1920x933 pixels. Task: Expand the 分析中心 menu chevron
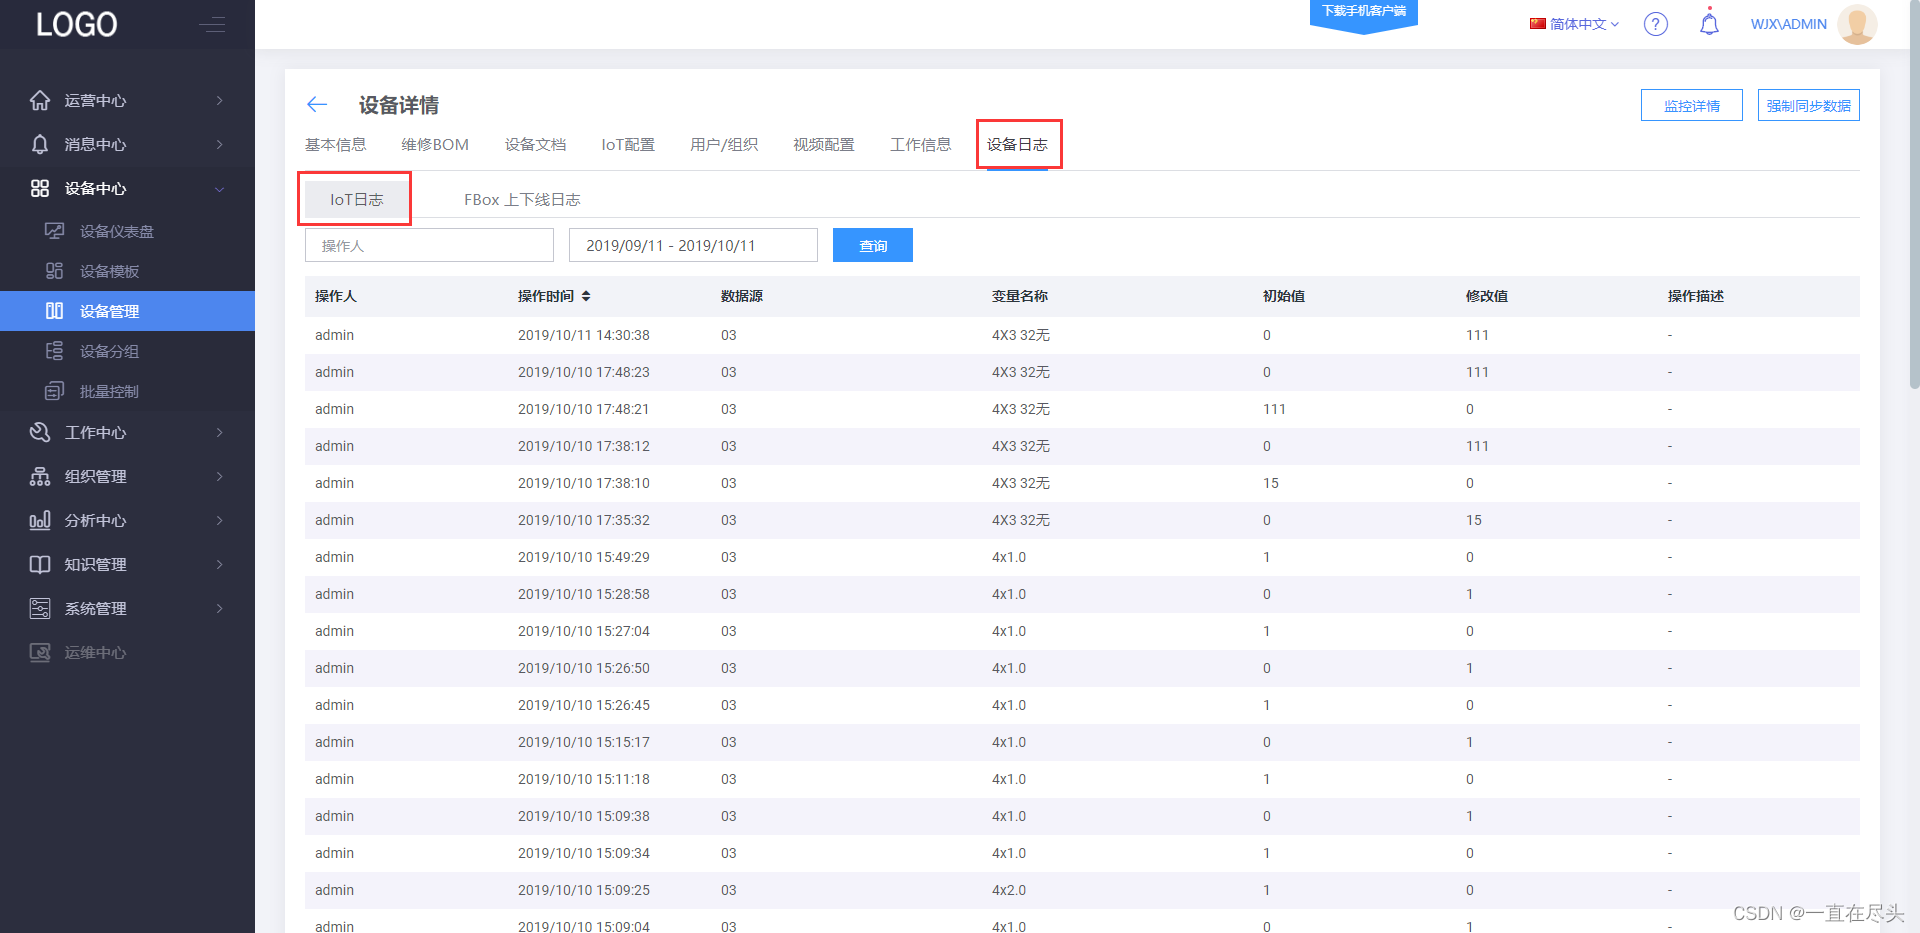click(219, 520)
